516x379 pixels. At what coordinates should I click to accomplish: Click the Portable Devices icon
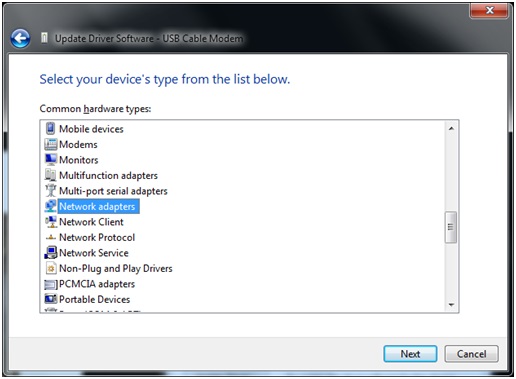[51, 299]
